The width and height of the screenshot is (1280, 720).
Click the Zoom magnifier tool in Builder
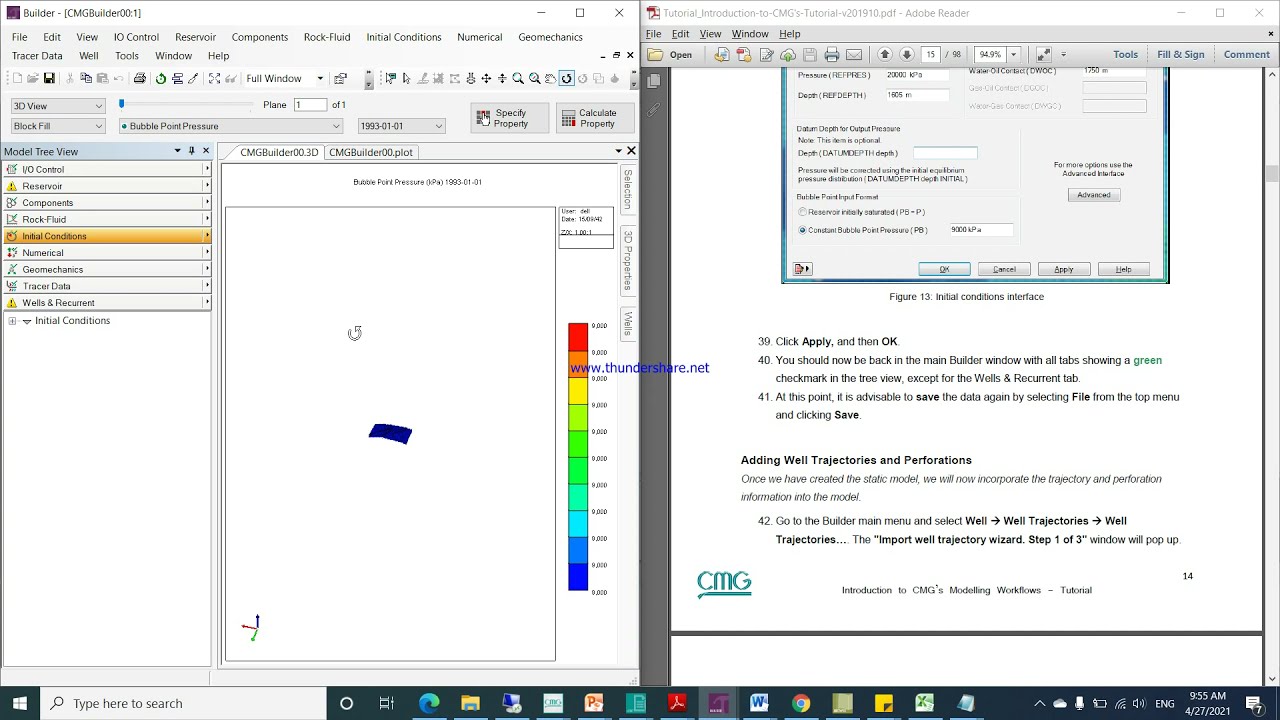point(518,78)
